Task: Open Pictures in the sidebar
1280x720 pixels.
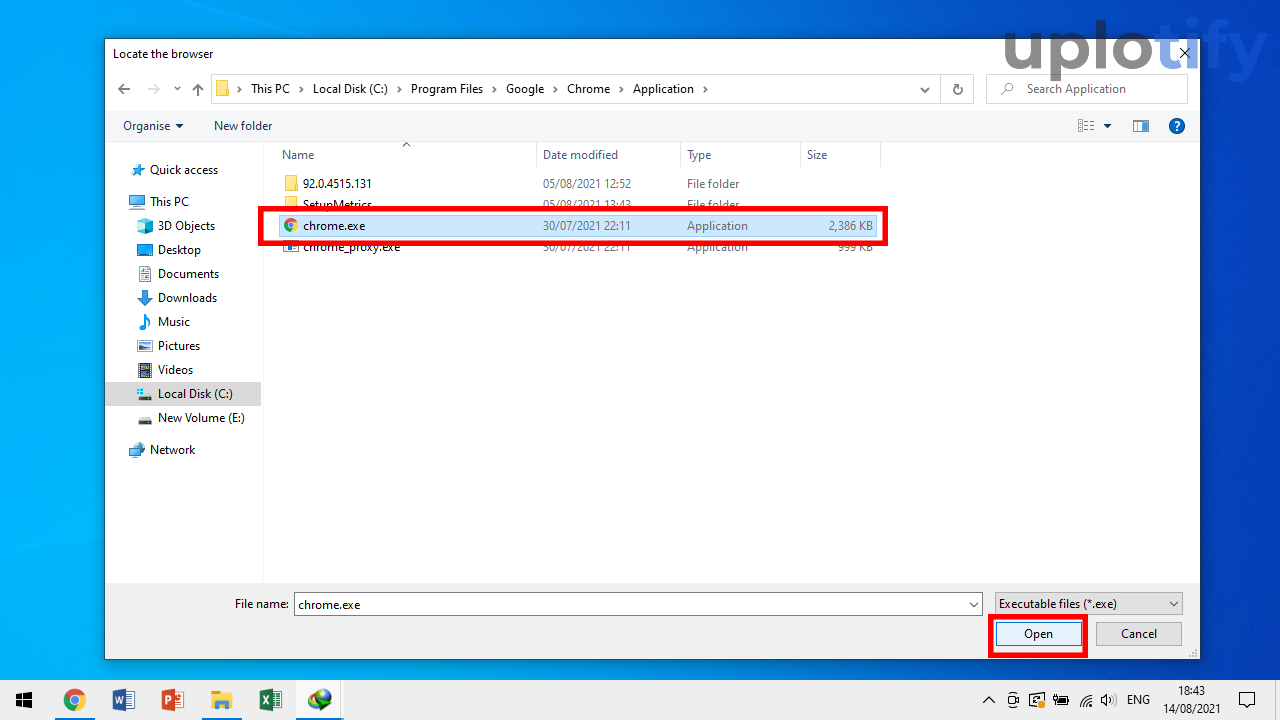Action: 179,346
